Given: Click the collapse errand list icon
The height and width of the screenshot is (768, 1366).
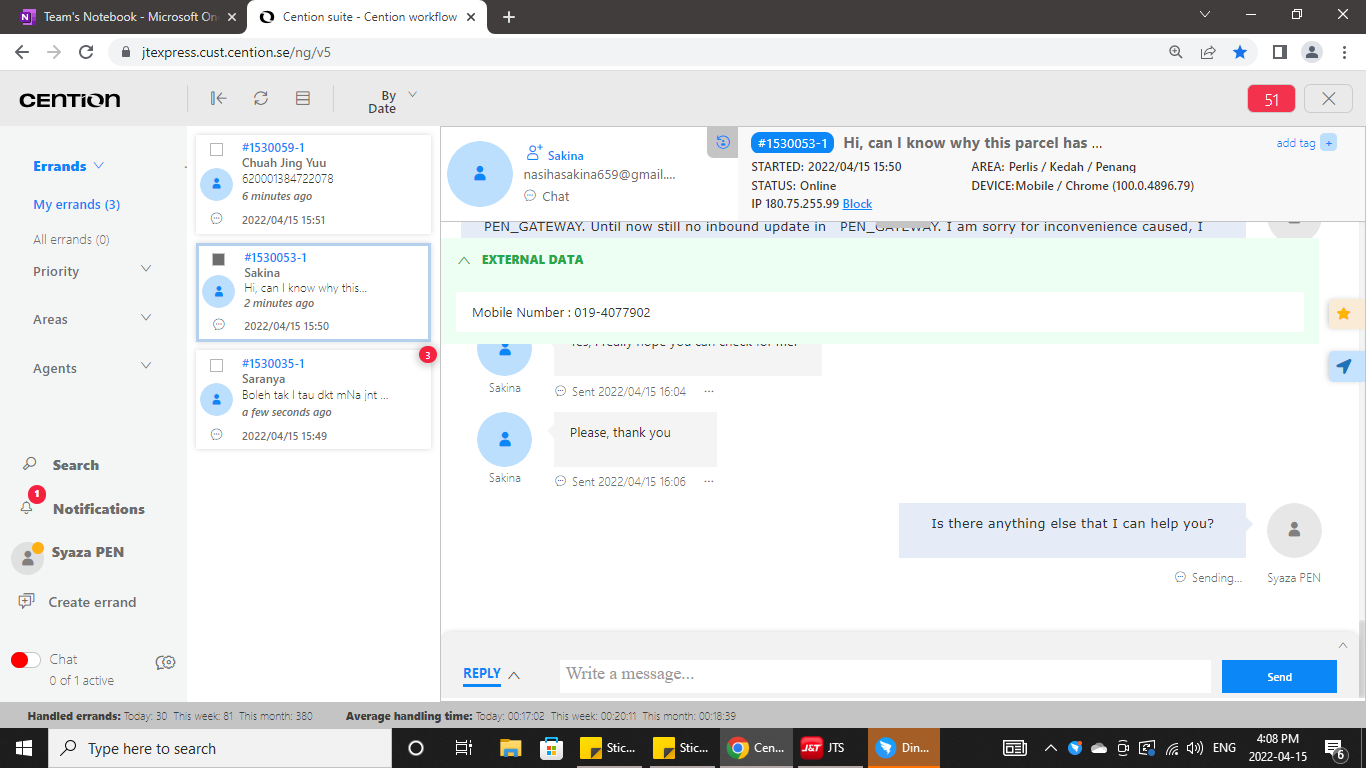Looking at the screenshot, I should pyautogui.click(x=218, y=98).
